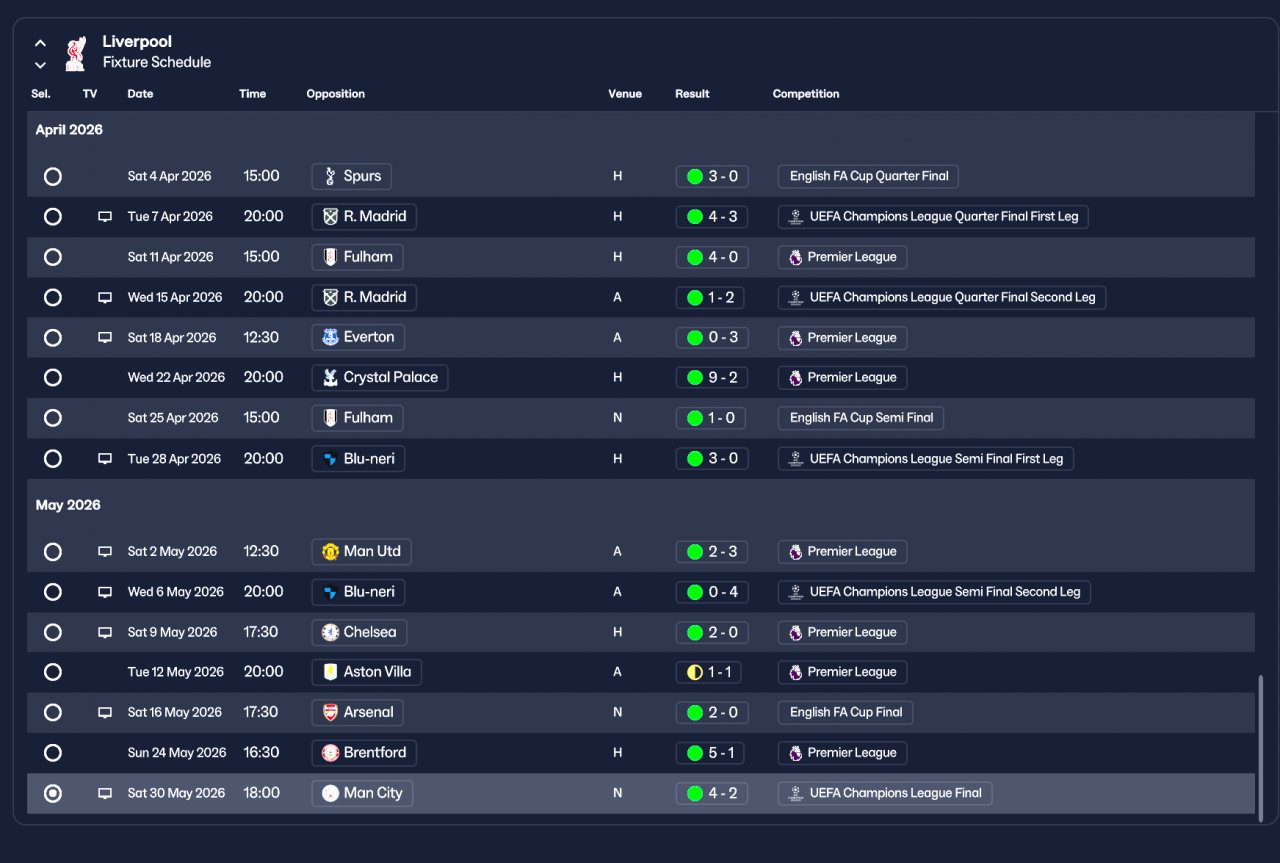Click the down chevron beside Fixture Schedule

point(40,65)
